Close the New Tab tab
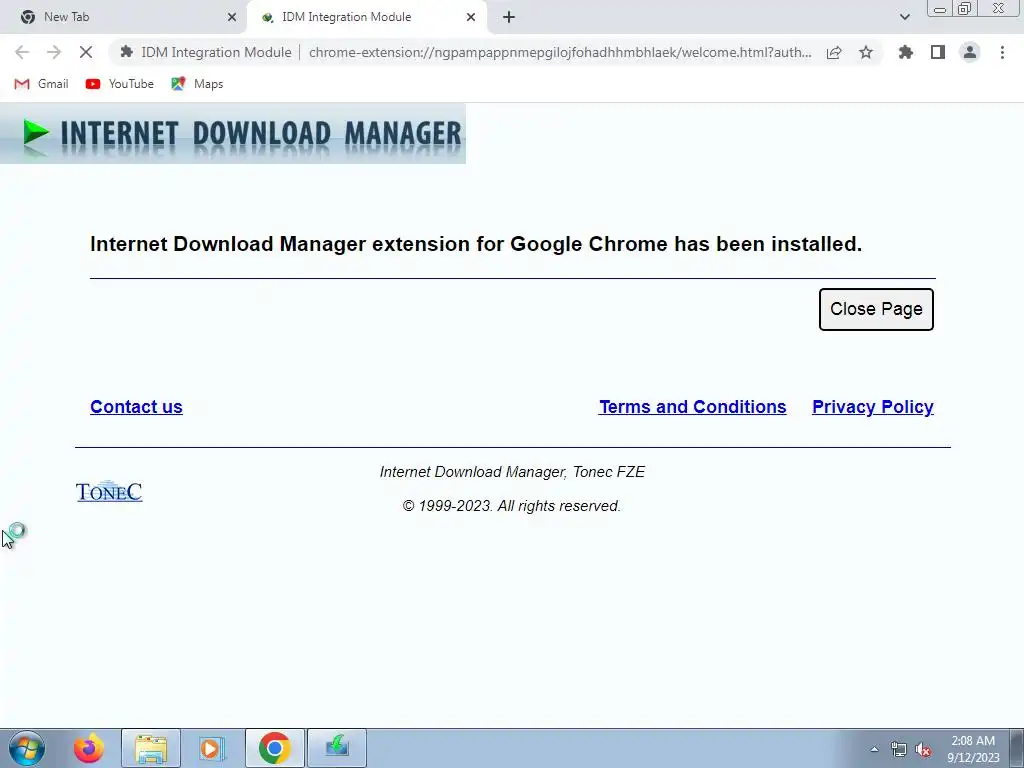The height and width of the screenshot is (768, 1024). tap(232, 17)
